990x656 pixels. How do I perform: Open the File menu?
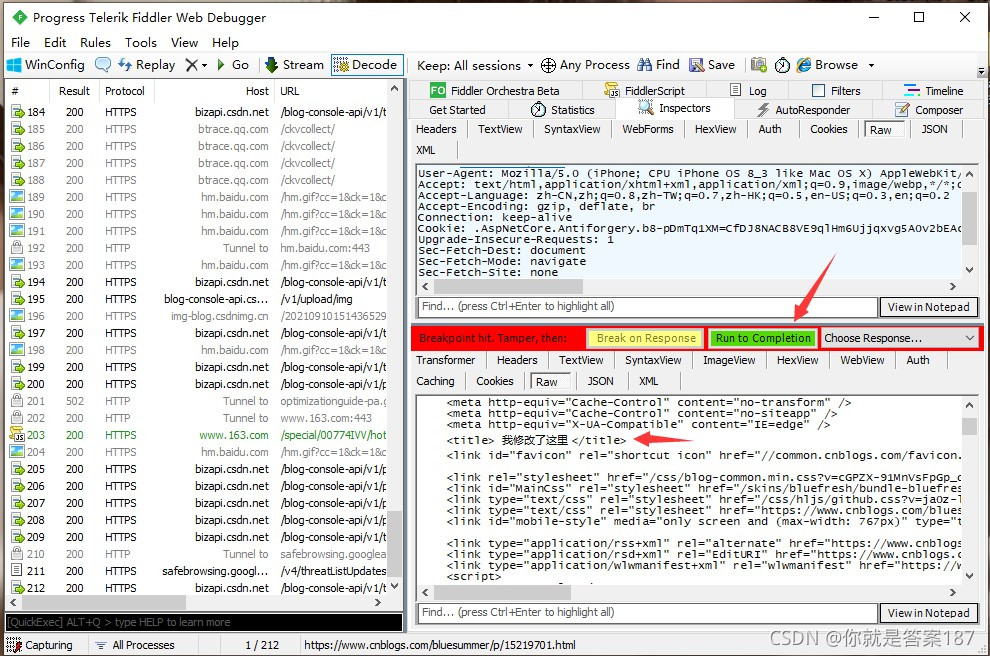coord(20,42)
